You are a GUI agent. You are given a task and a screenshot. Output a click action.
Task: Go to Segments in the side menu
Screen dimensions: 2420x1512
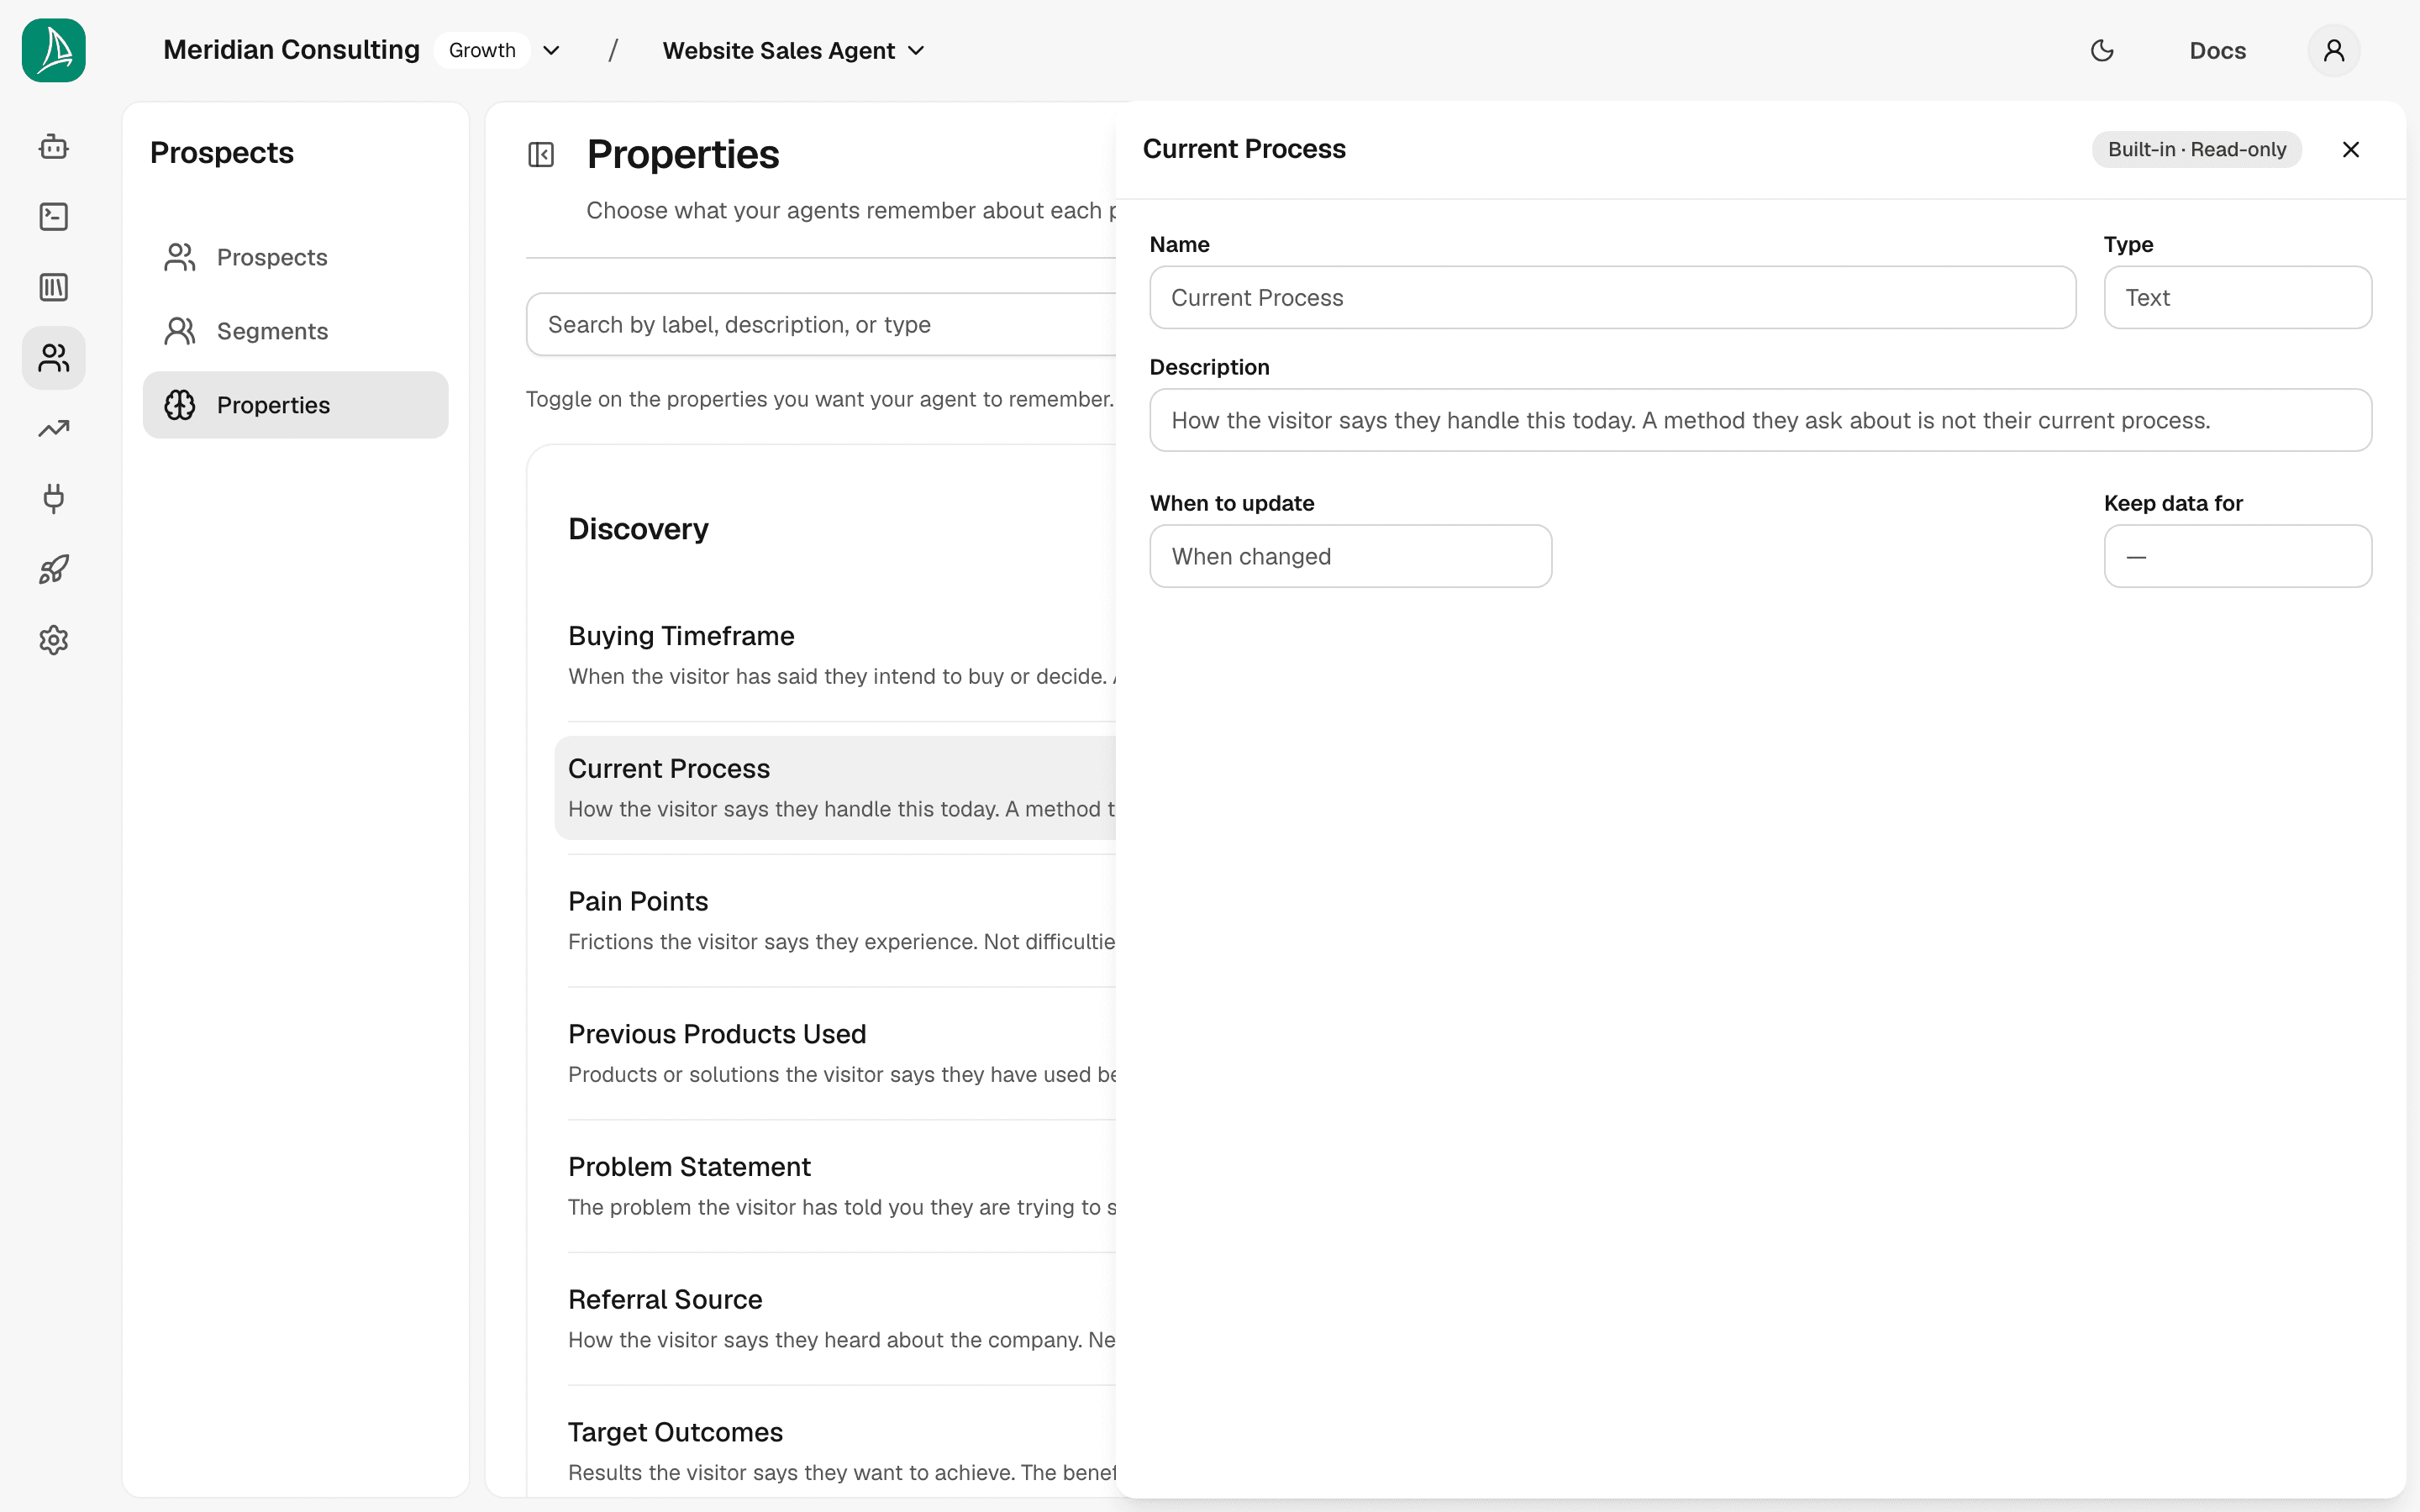pos(296,331)
